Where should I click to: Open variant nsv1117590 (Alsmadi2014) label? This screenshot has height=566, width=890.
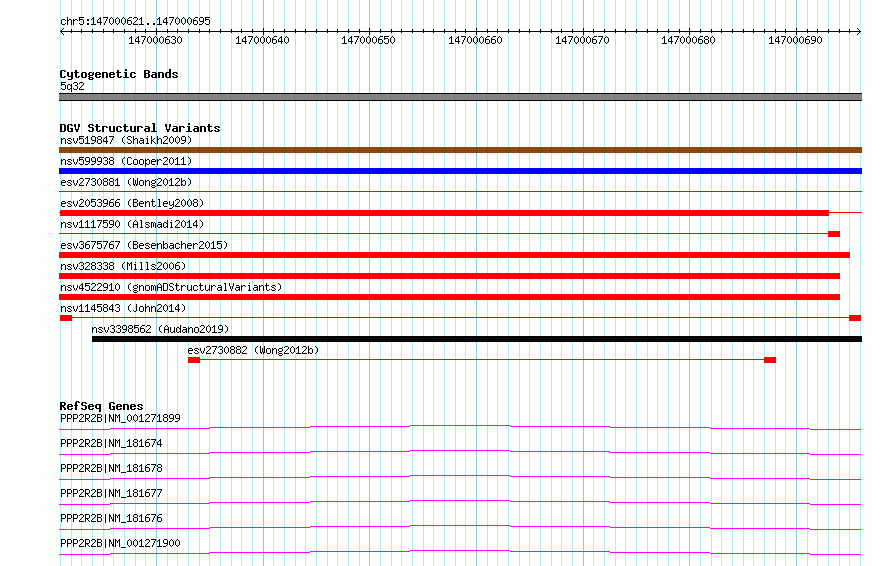[x=132, y=224]
